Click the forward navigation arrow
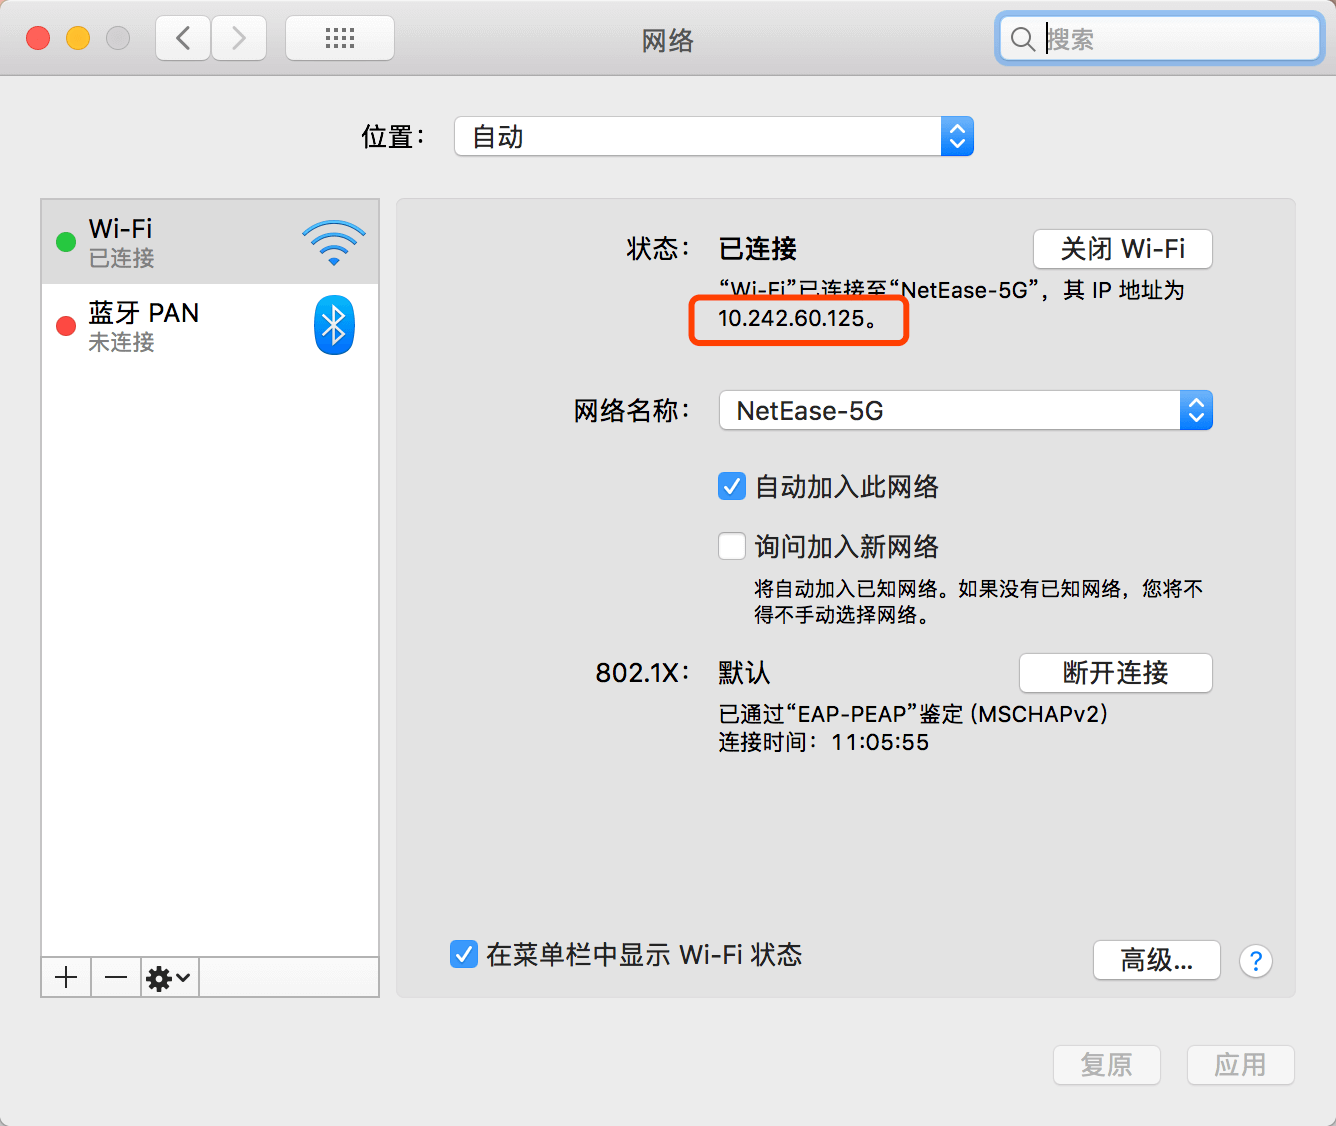This screenshot has width=1336, height=1126. pos(238,39)
